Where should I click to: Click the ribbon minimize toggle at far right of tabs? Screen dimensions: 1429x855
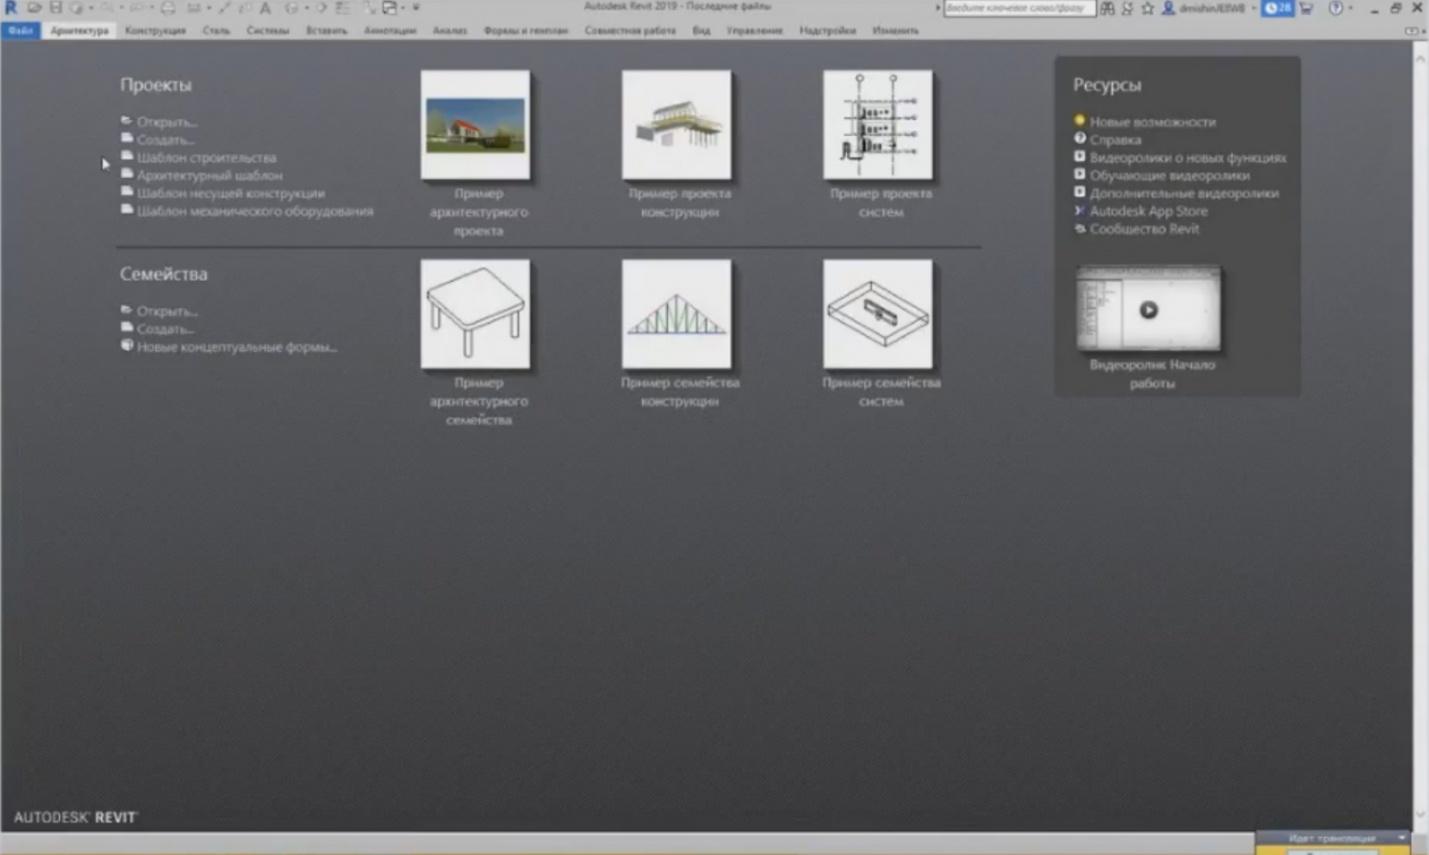[1411, 31]
